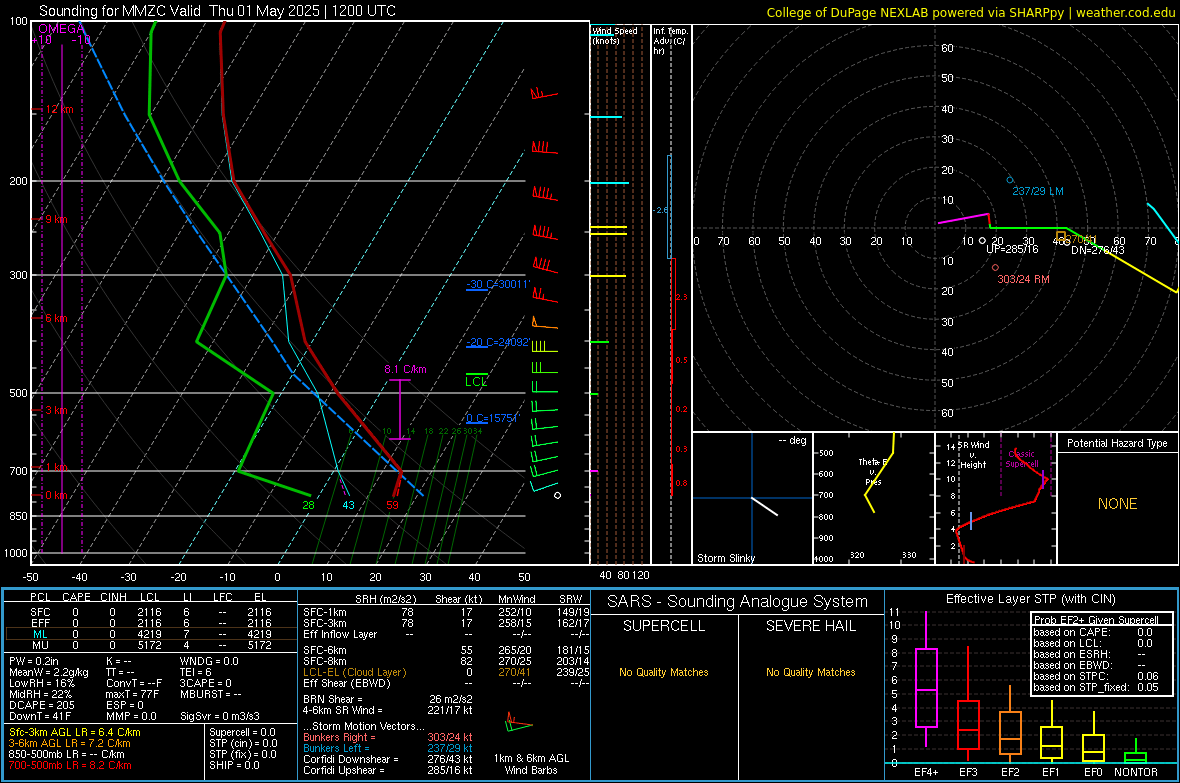The image size is (1180, 783).
Task: Click the Potential Hazard Type header
Action: coord(1117,443)
